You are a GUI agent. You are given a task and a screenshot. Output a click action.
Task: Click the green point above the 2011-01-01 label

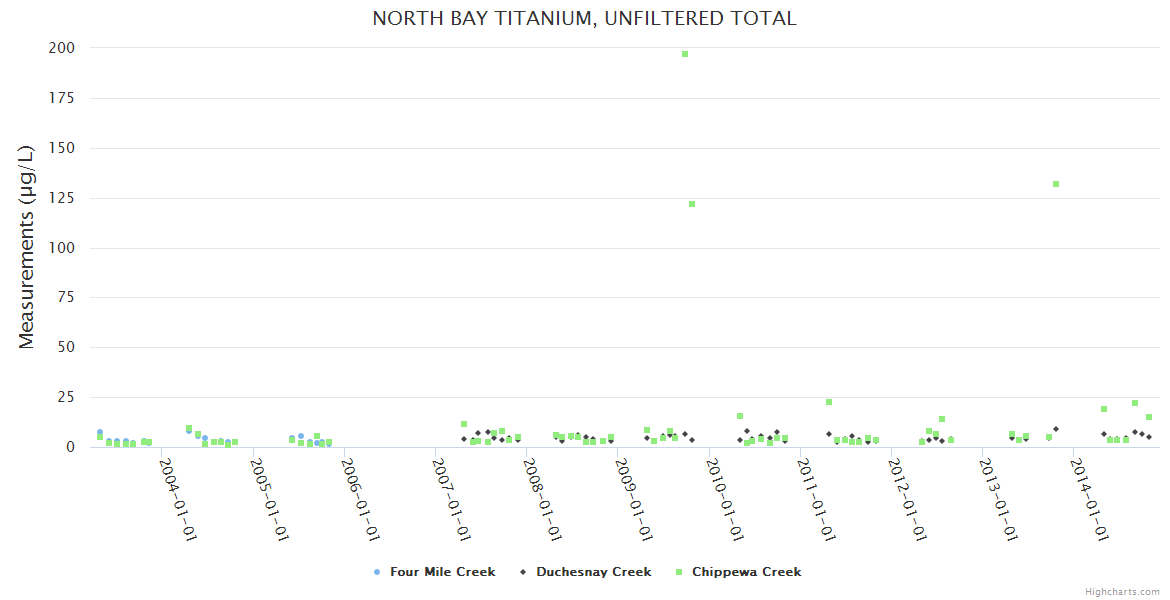click(829, 402)
